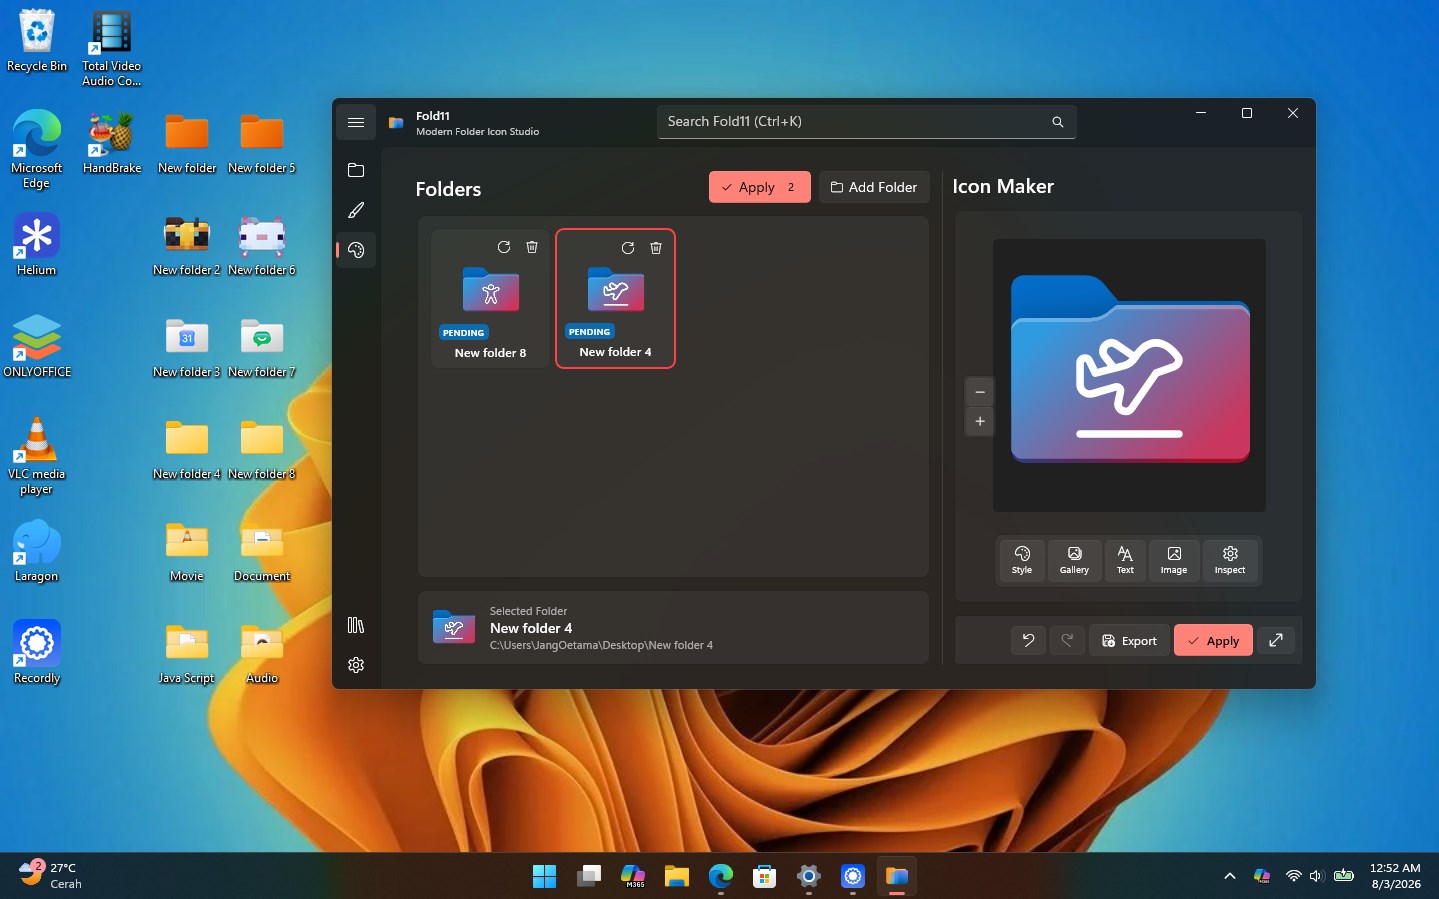Show hidden system tray icons

1230,876
